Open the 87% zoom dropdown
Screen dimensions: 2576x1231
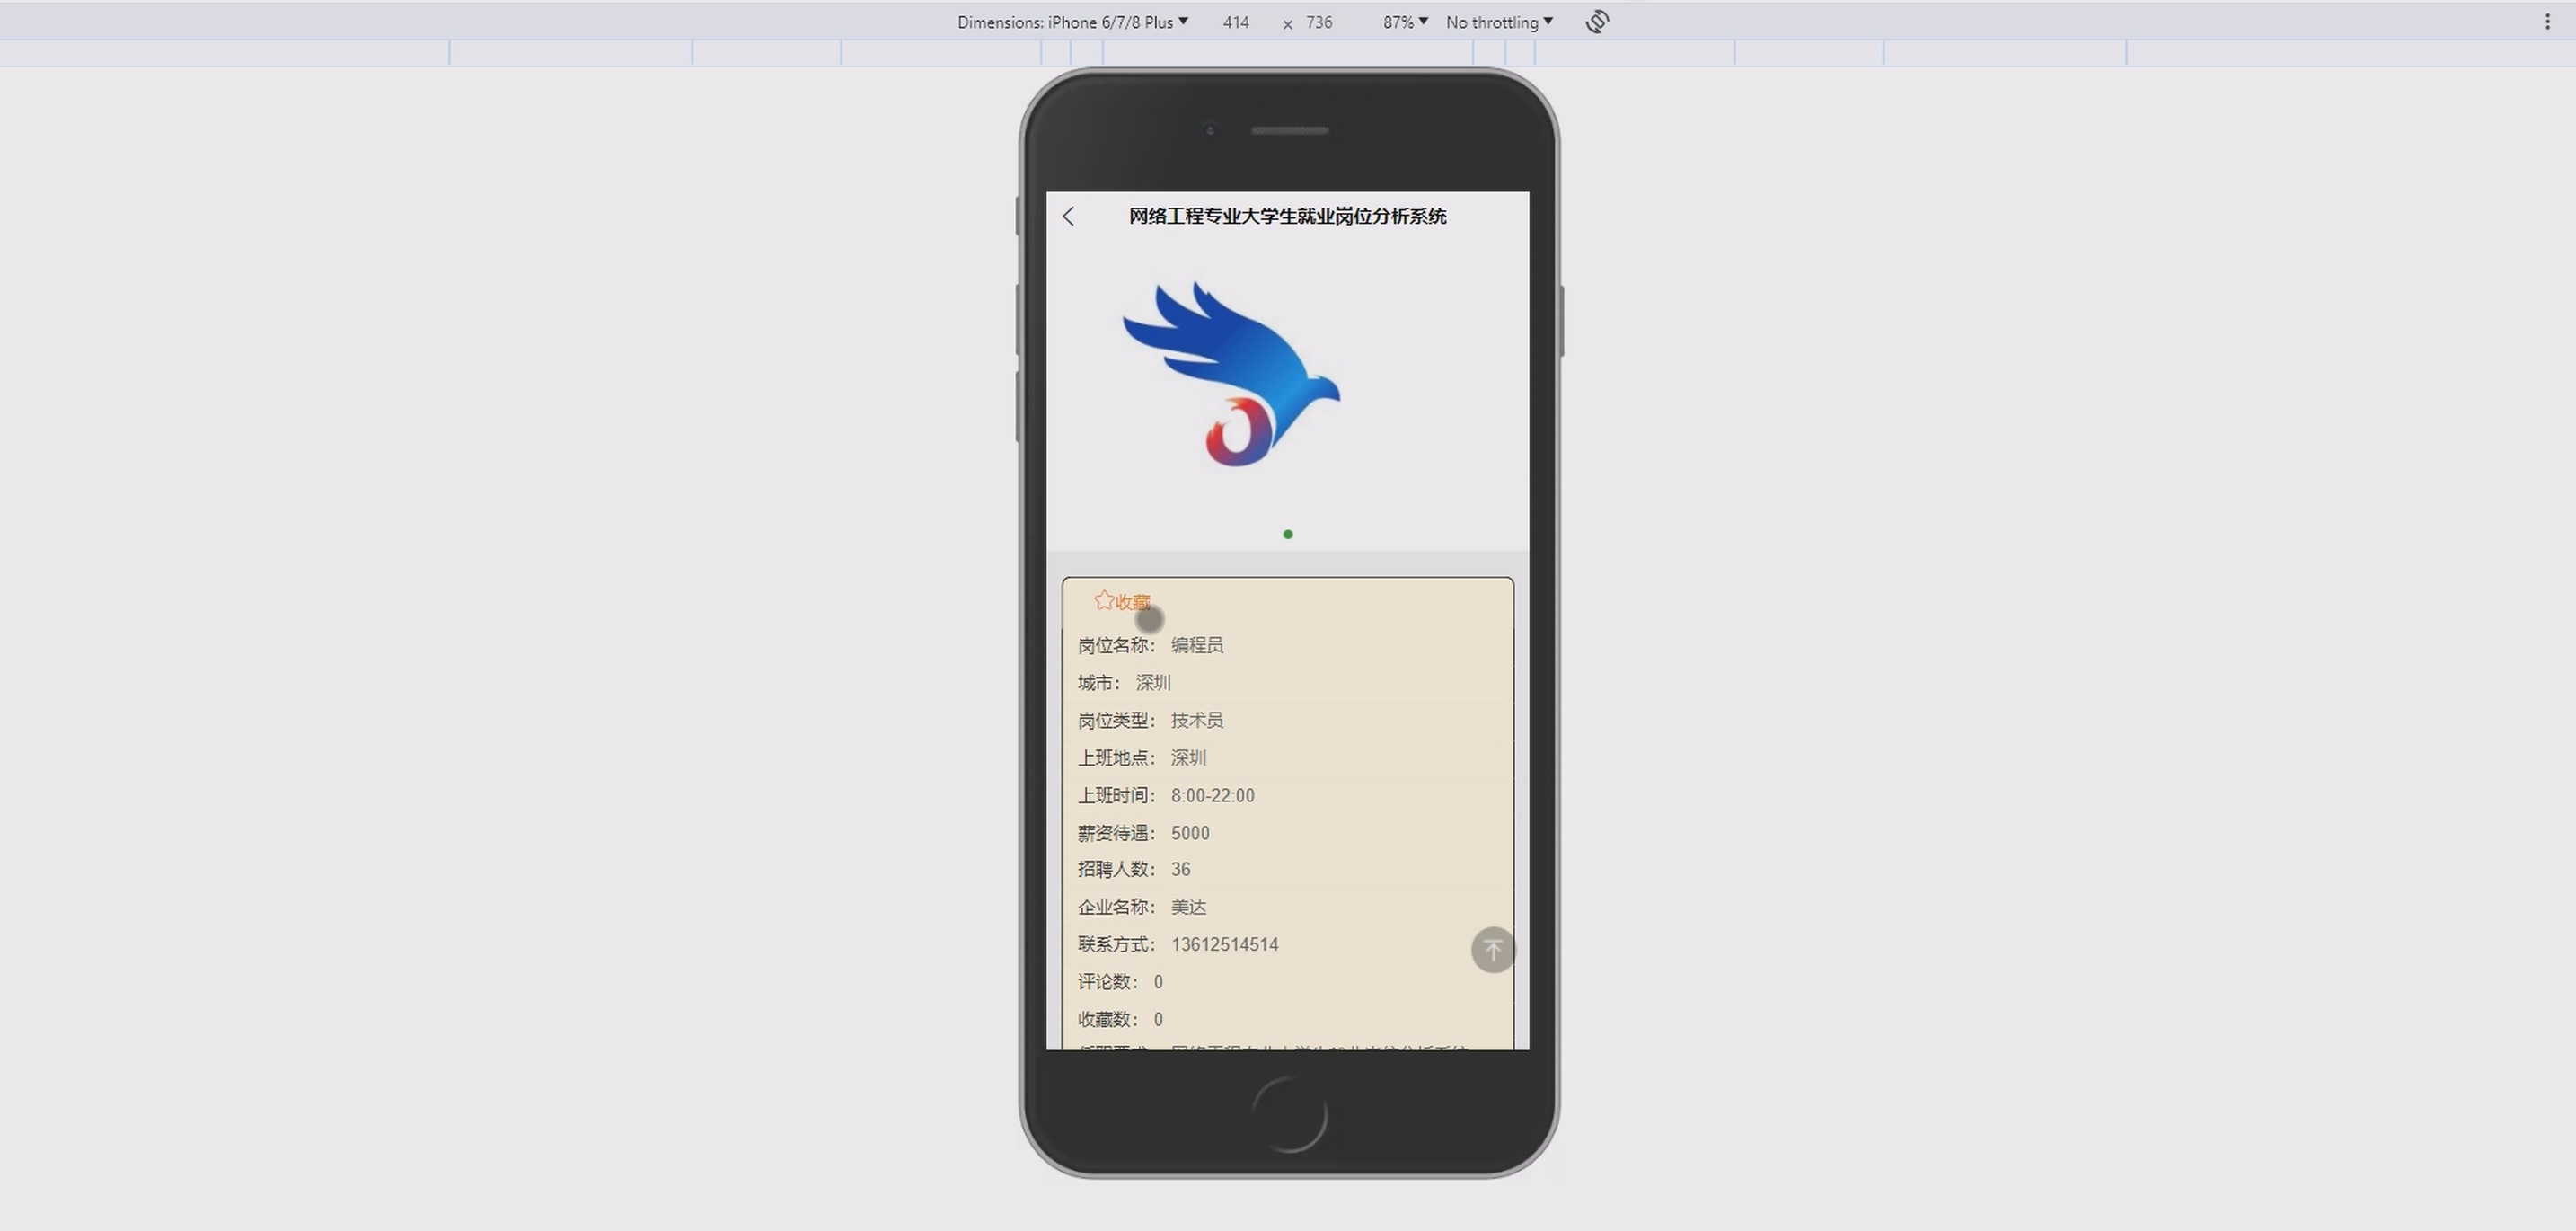(x=1405, y=22)
